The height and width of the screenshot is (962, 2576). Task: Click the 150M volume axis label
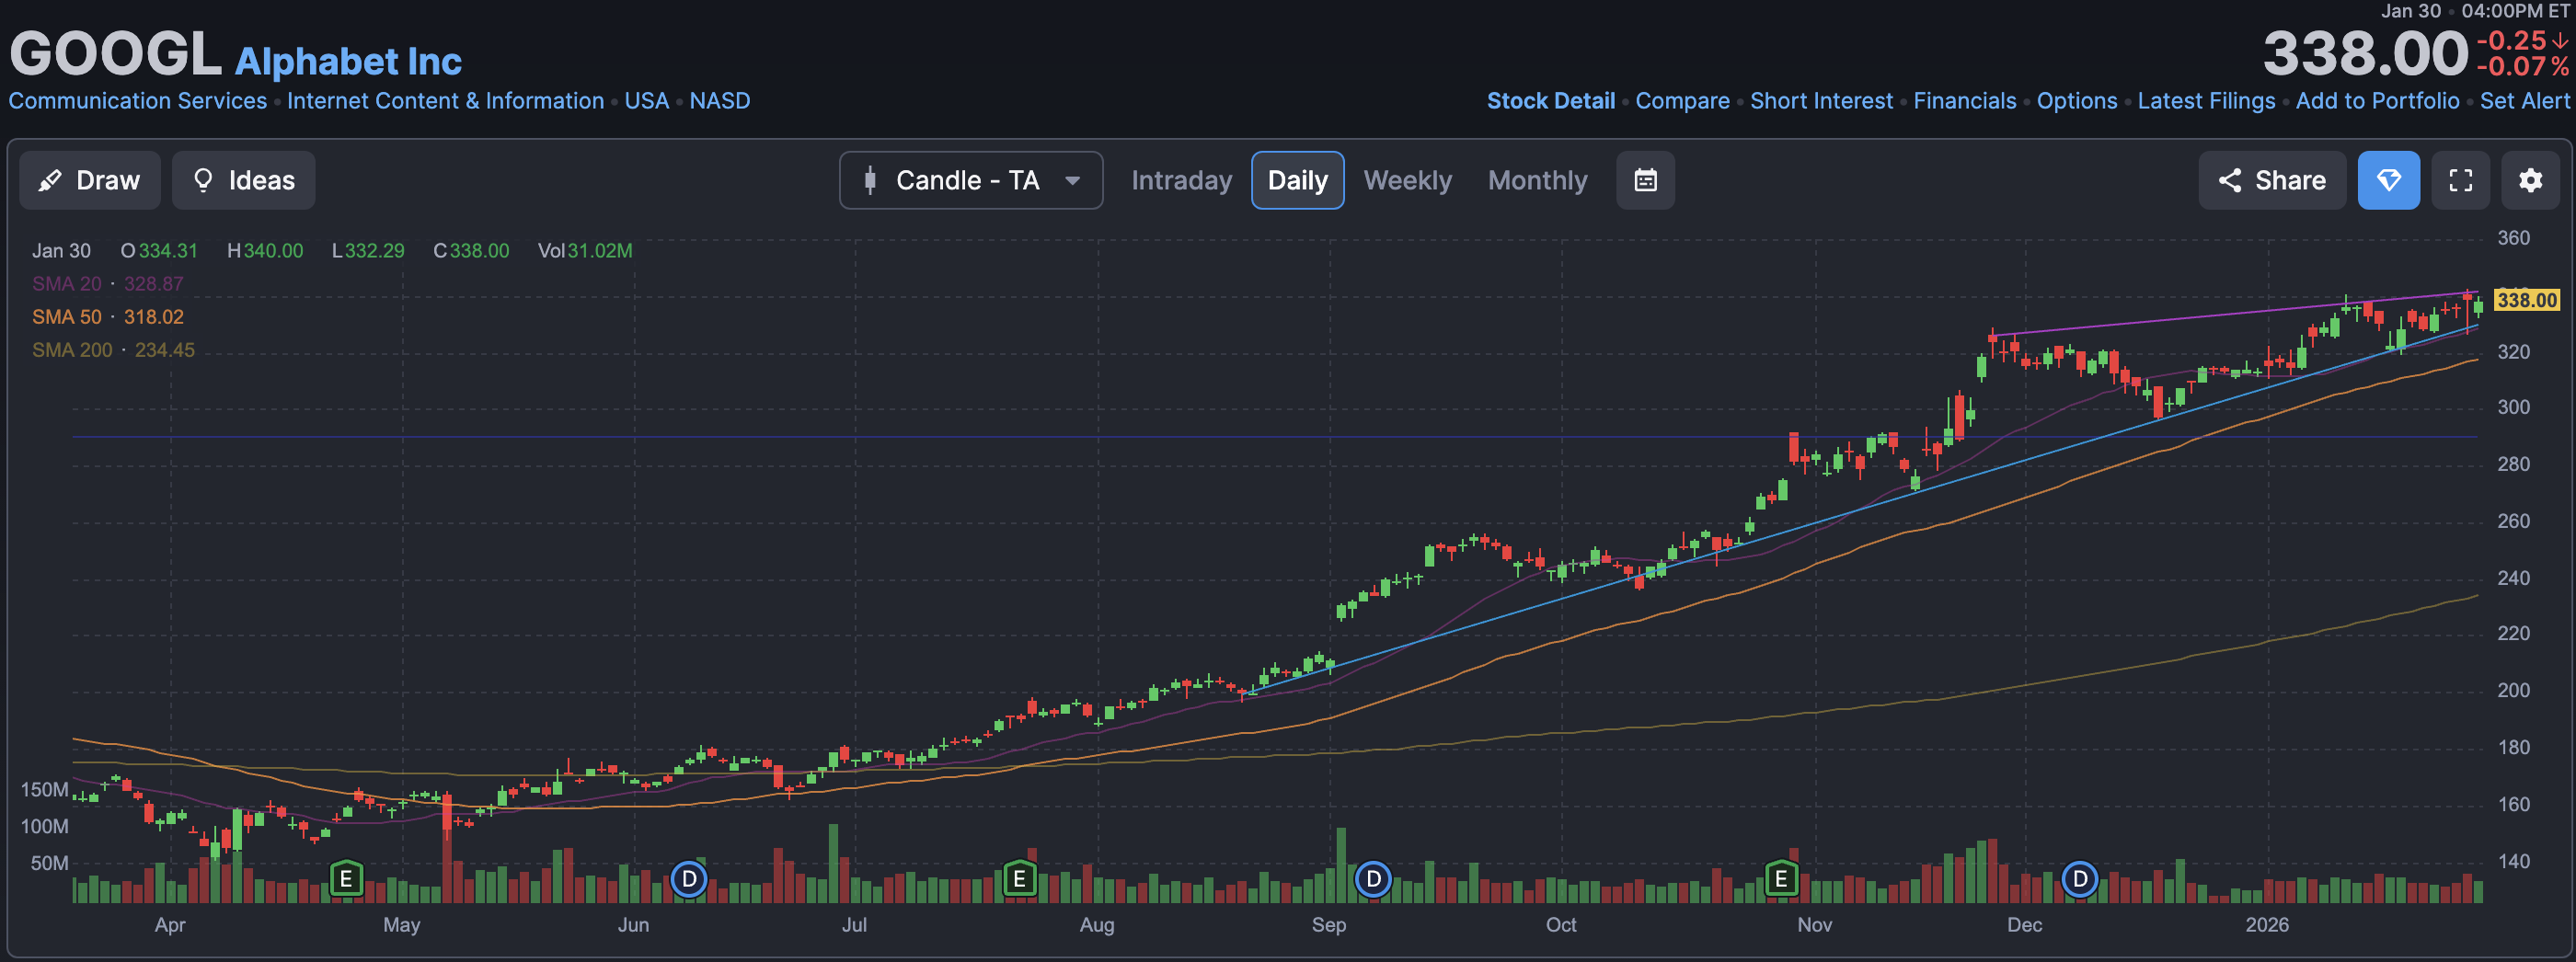(45, 790)
